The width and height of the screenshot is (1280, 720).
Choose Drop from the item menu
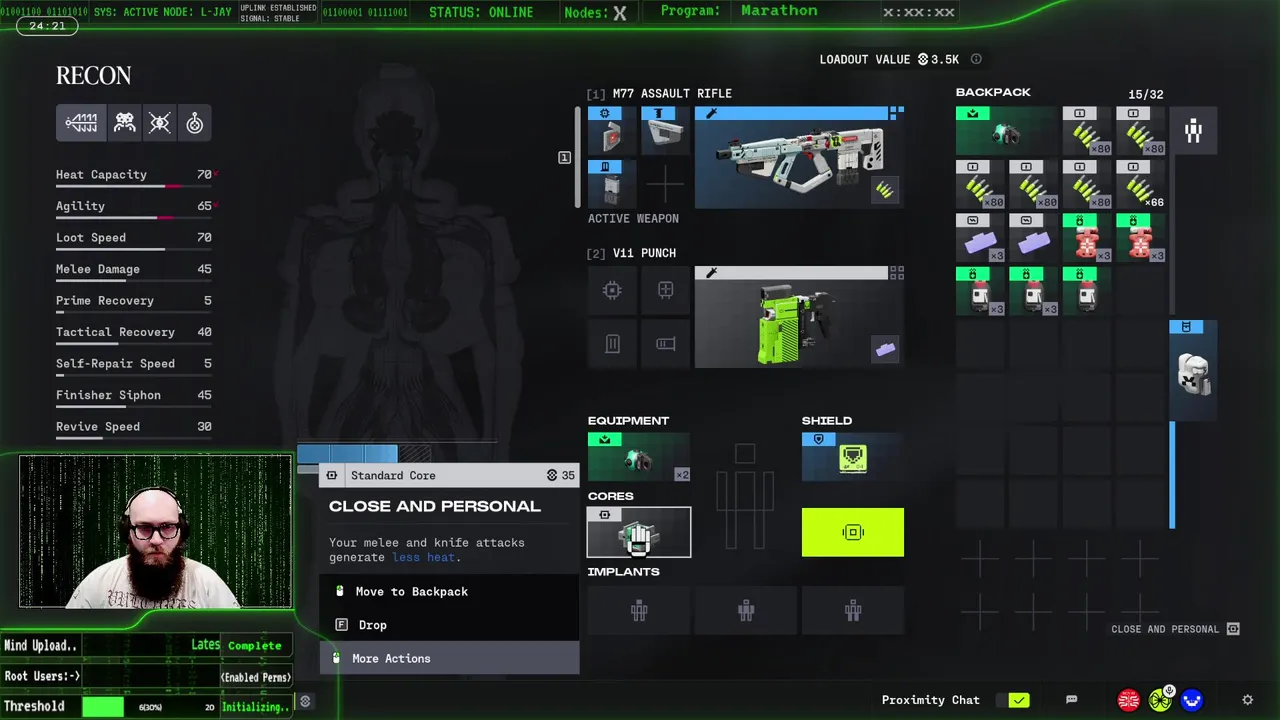(x=449, y=625)
